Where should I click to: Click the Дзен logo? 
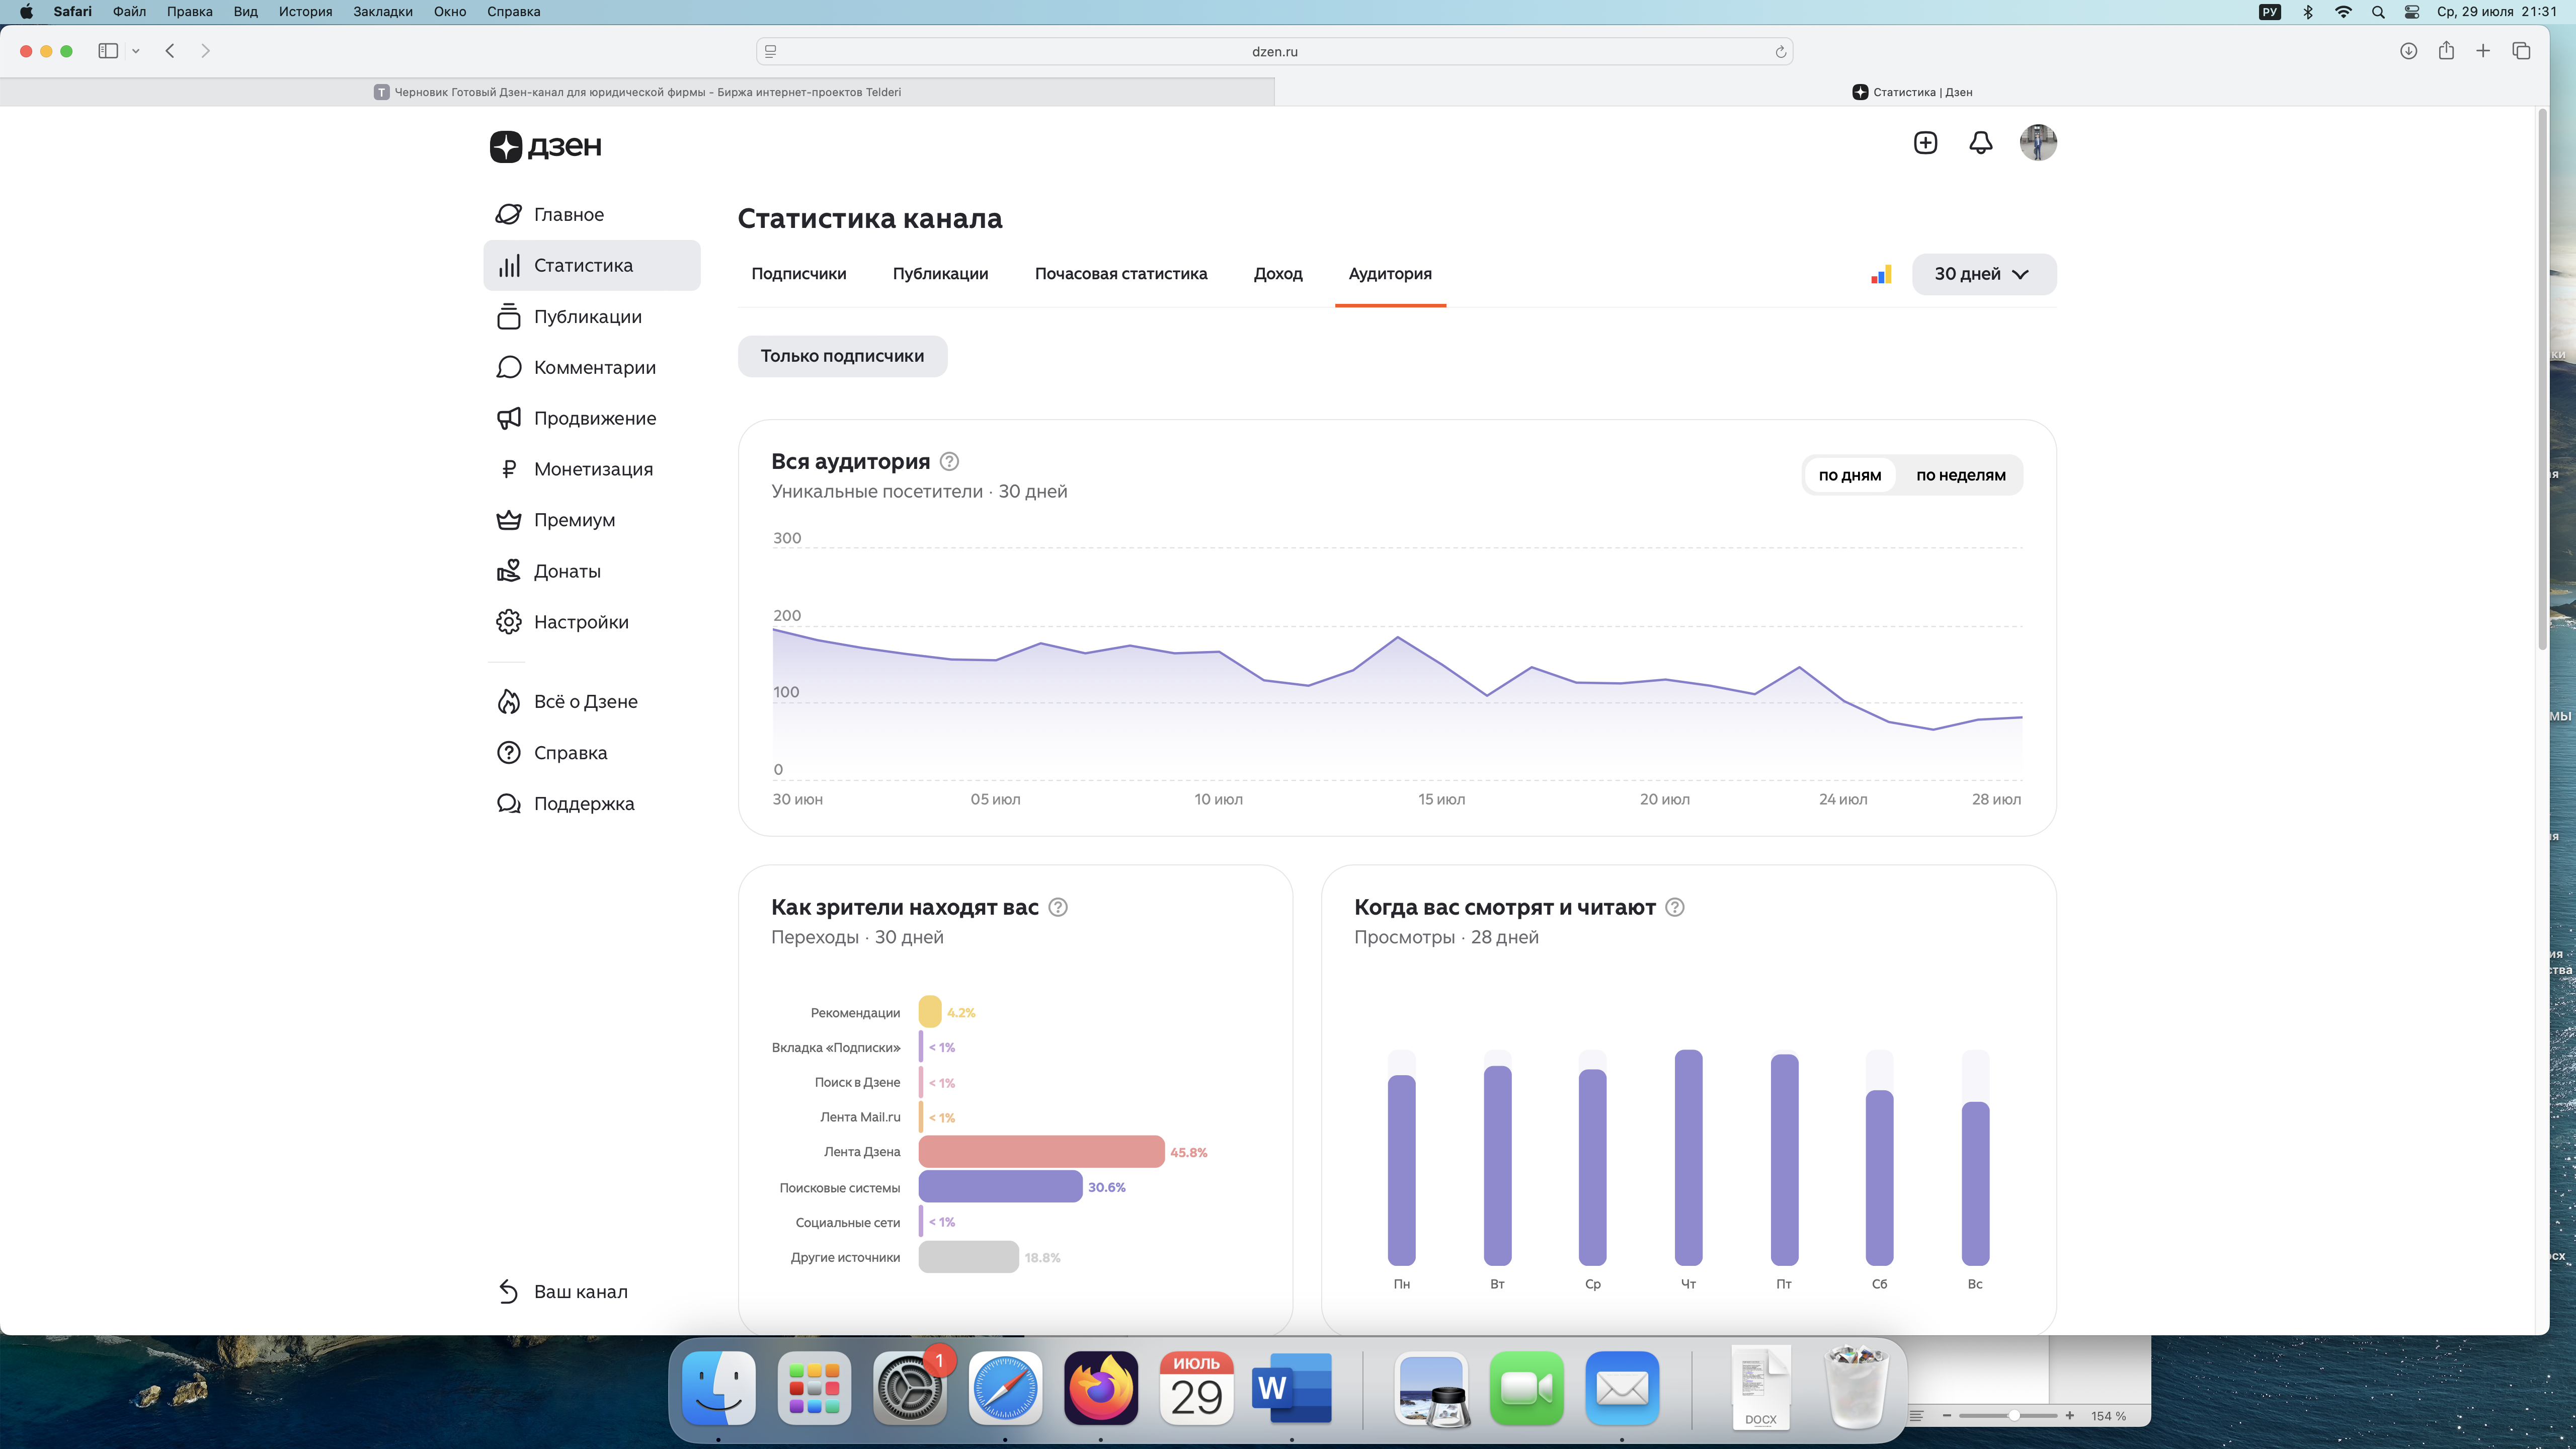pos(546,146)
